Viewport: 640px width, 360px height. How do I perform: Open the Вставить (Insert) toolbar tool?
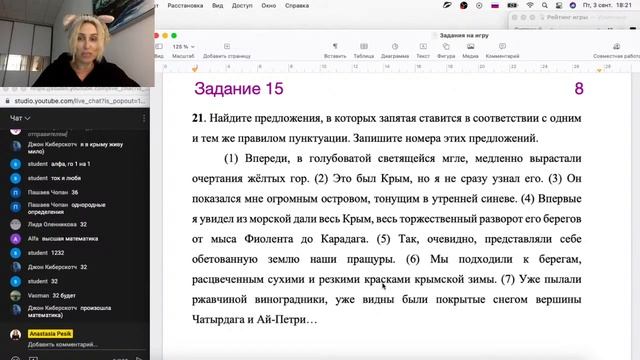pos(335,50)
